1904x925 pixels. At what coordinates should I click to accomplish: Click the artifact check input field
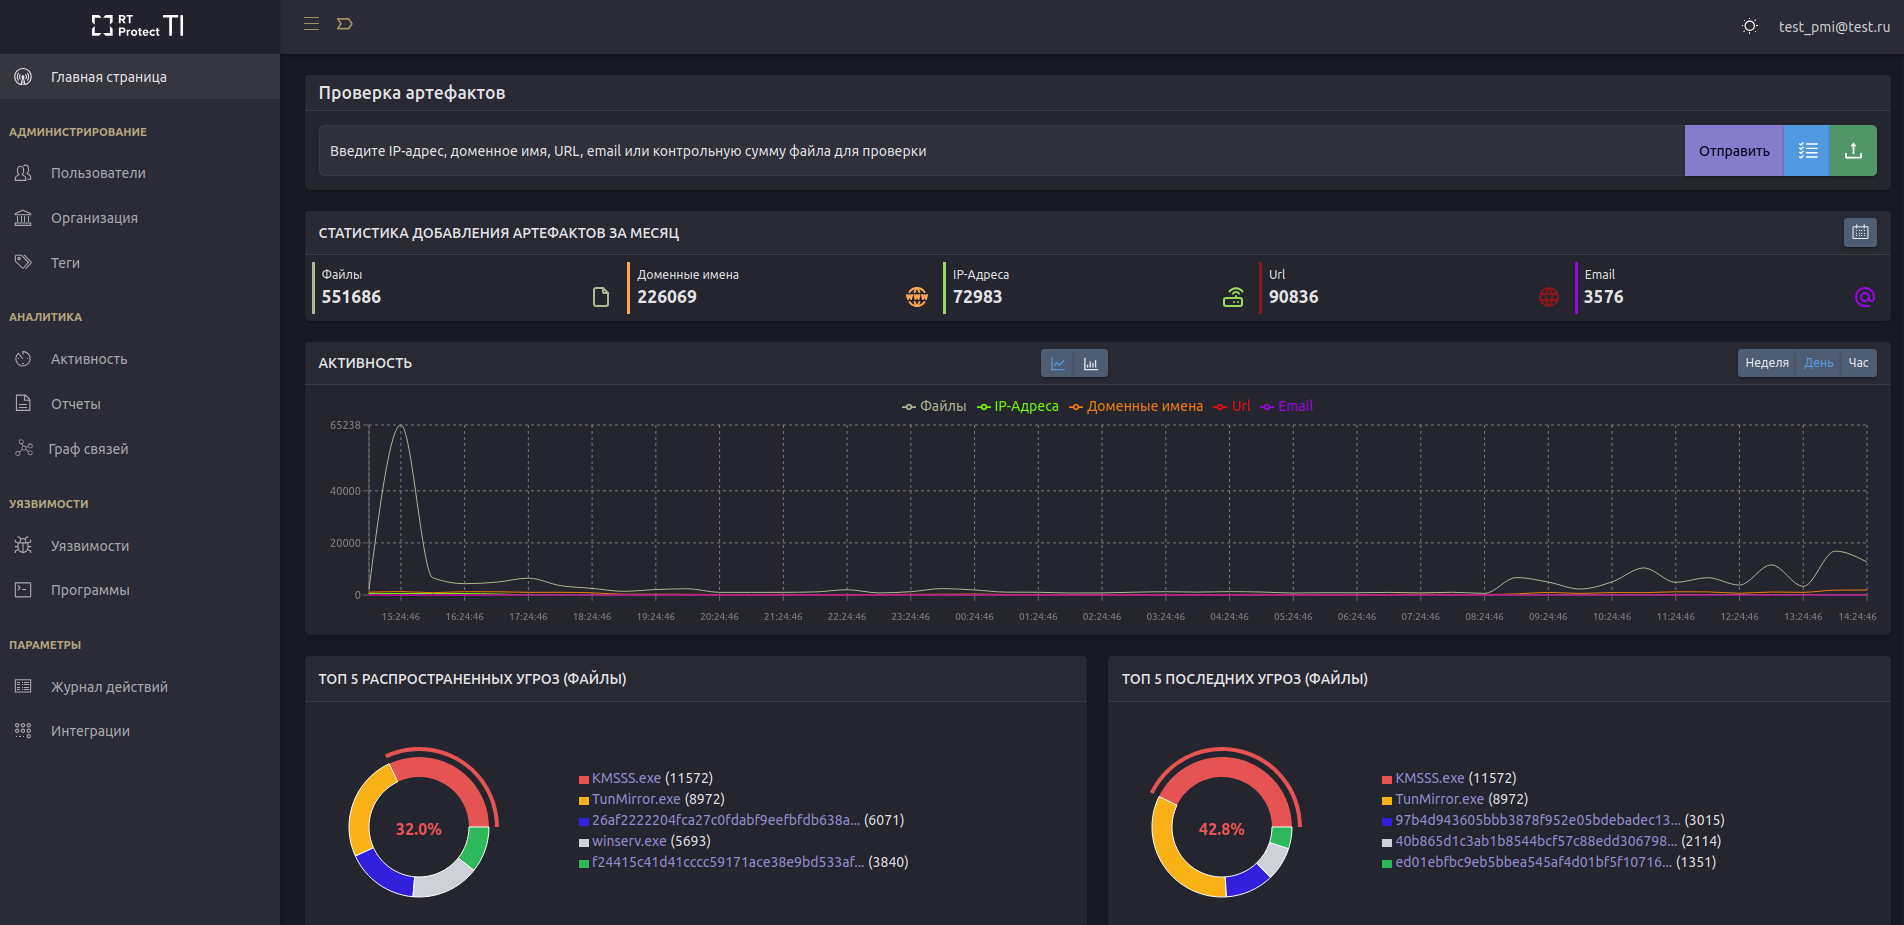click(1000, 151)
